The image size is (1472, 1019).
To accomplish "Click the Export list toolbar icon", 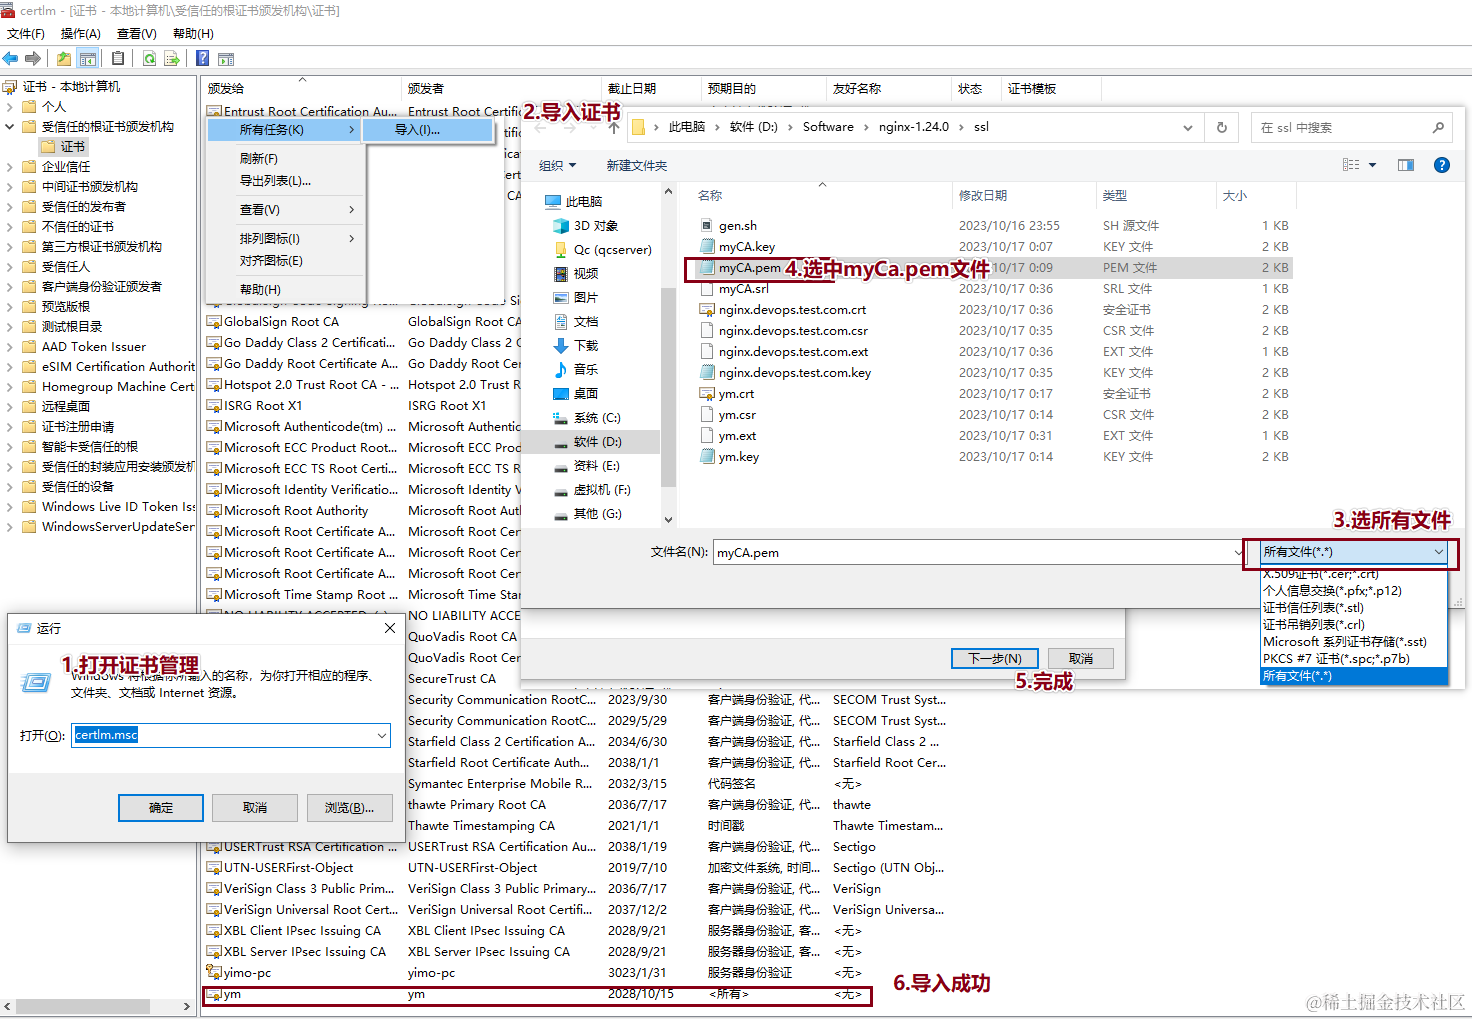I will click(172, 59).
